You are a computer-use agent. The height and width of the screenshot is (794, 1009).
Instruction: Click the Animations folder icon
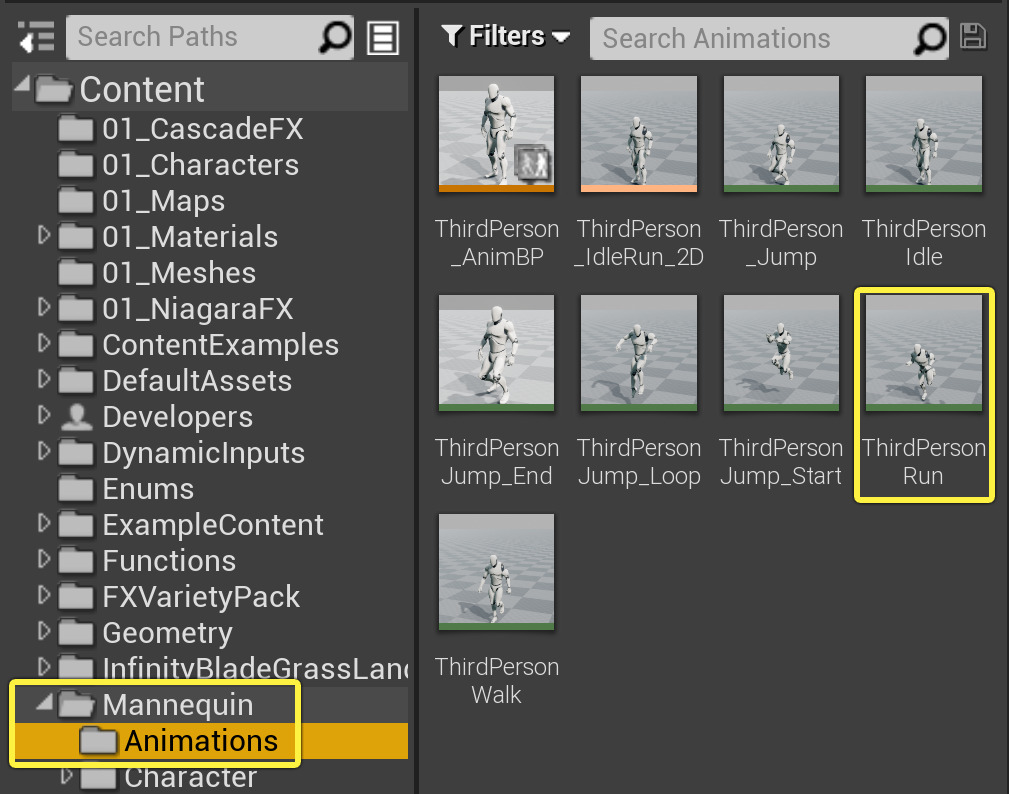pyautogui.click(x=98, y=741)
